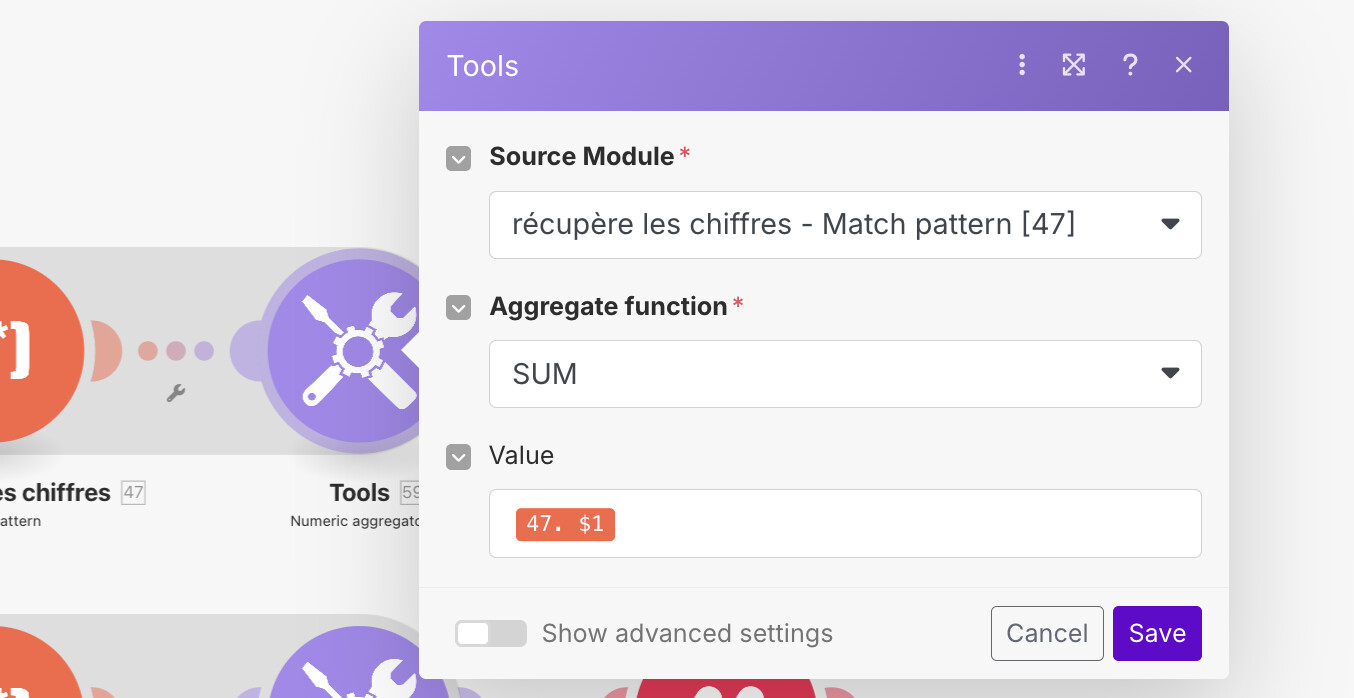Open help for the Tools module
This screenshot has height=698, width=1354.
(x=1130, y=65)
